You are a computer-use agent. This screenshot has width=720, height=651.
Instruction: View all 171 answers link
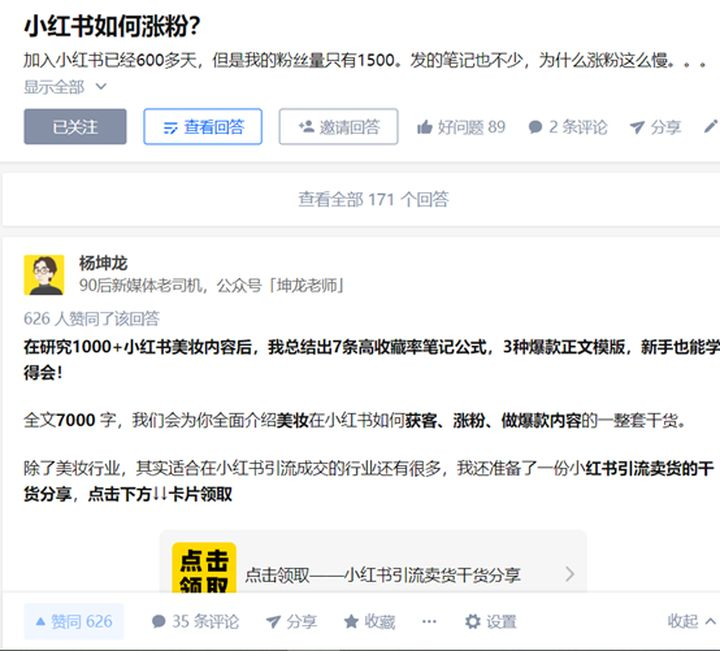(x=373, y=200)
